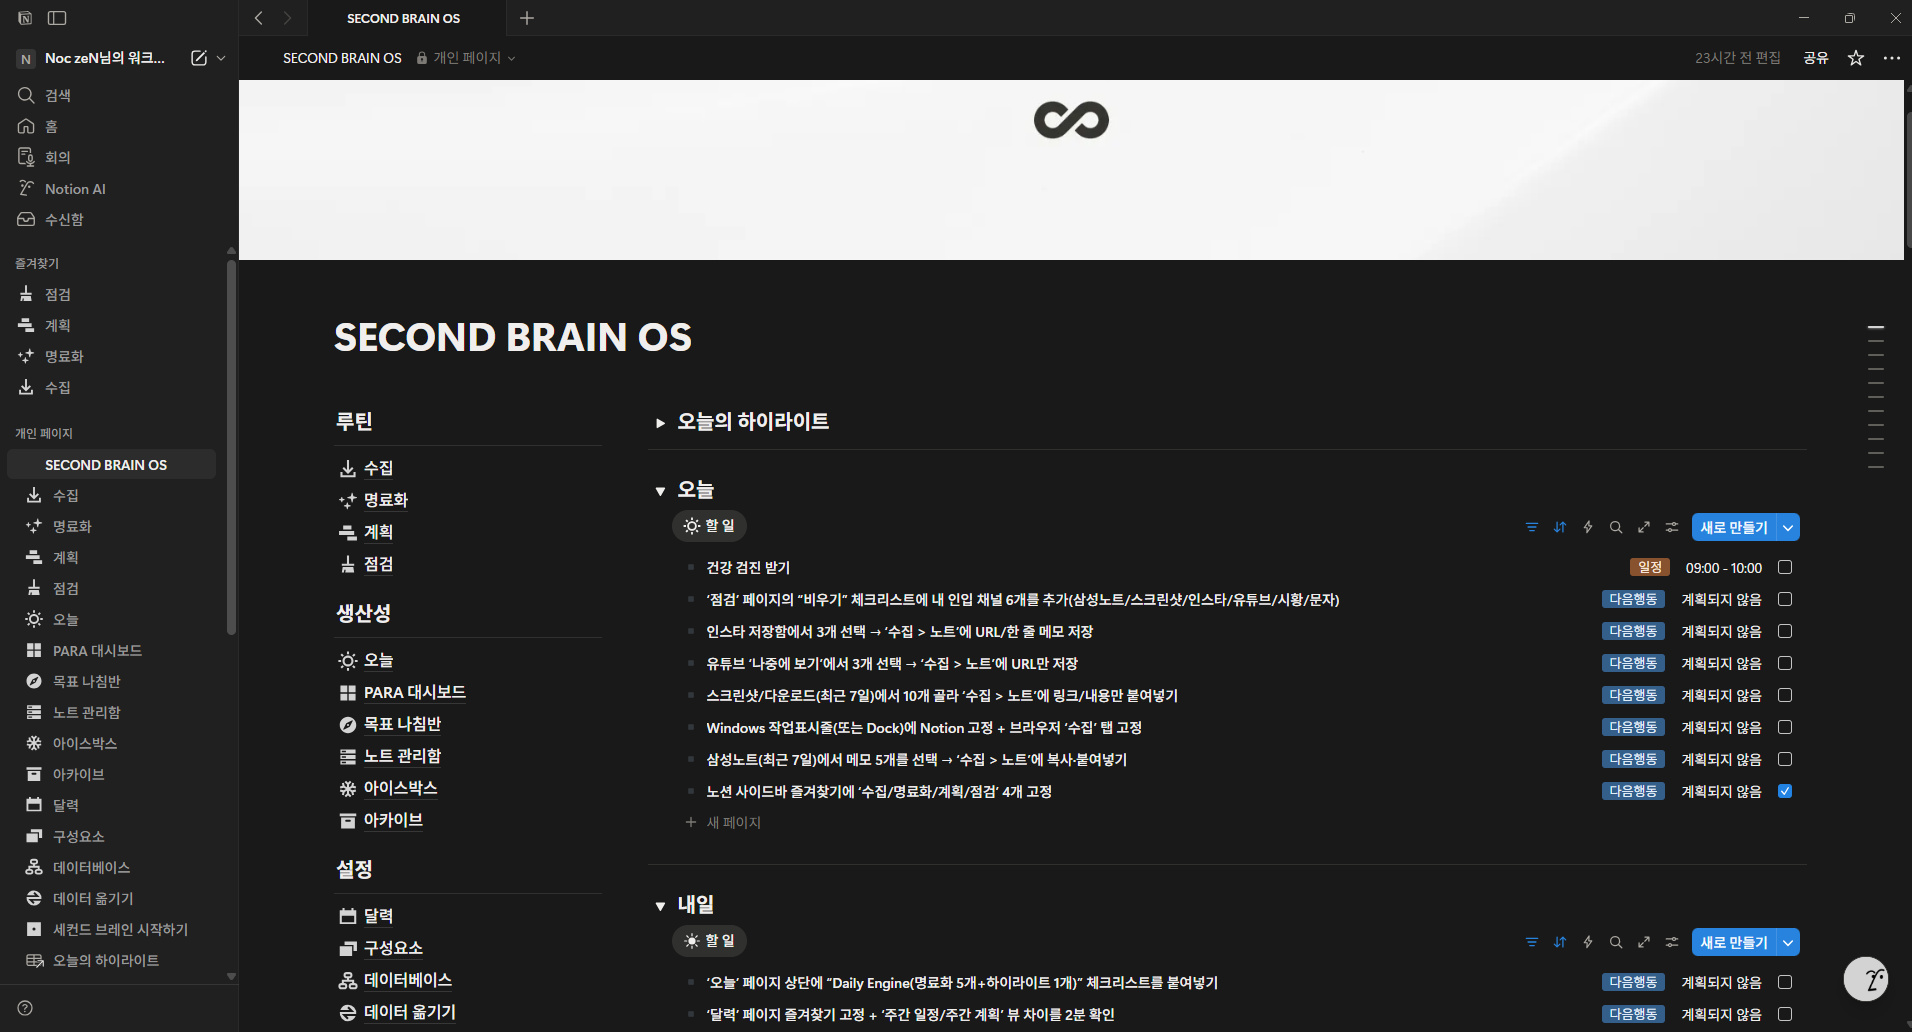This screenshot has height=1032, width=1912.
Task: Click the 공유 share button
Action: coord(1815,58)
